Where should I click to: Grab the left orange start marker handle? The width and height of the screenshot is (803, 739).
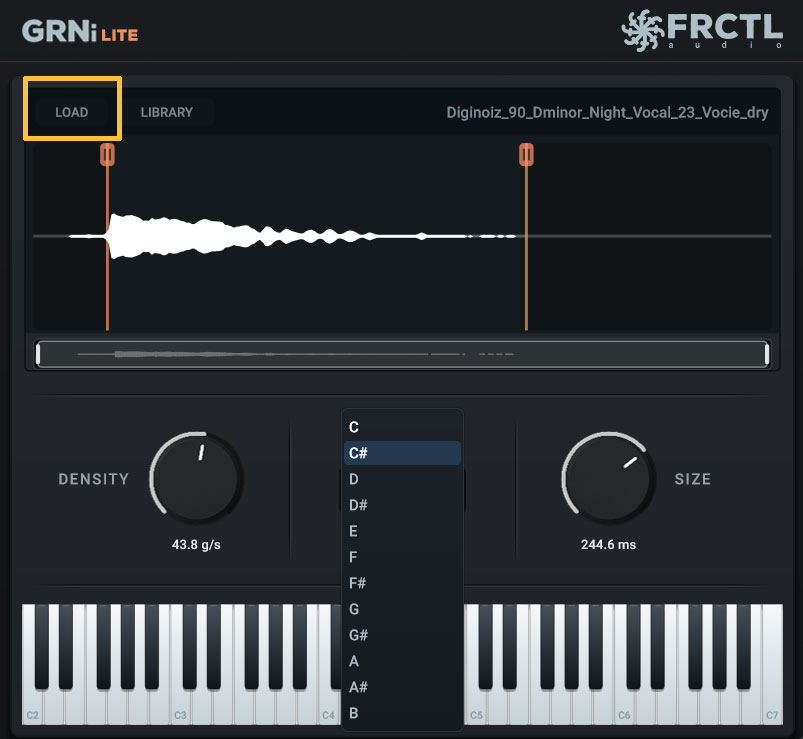(x=108, y=154)
